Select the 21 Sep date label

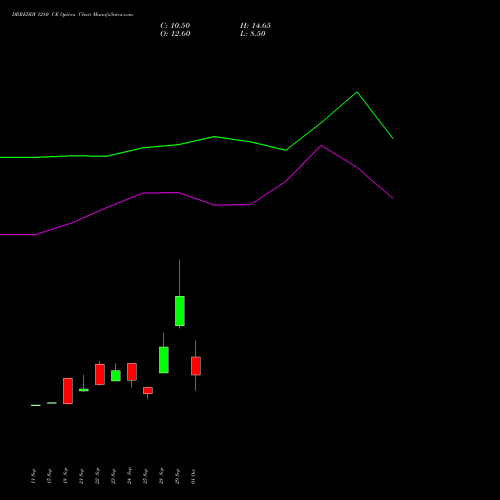81,476
